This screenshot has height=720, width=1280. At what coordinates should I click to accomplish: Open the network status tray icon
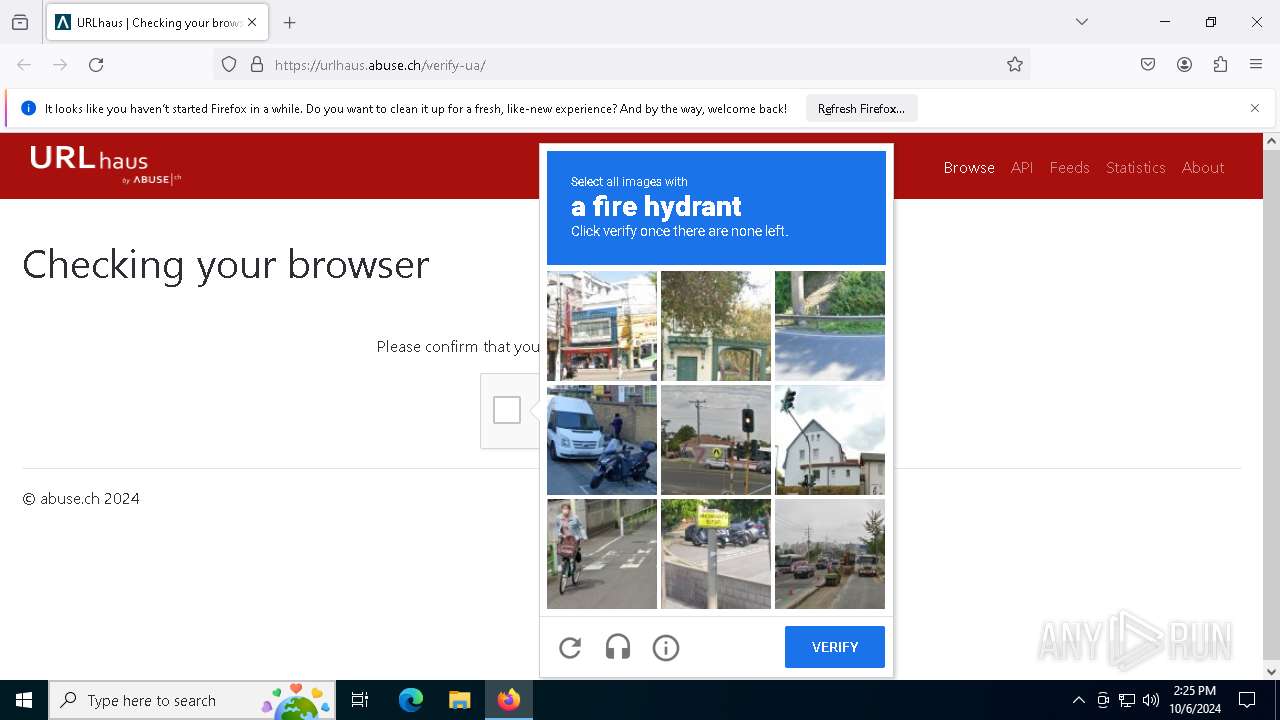click(x=1127, y=700)
